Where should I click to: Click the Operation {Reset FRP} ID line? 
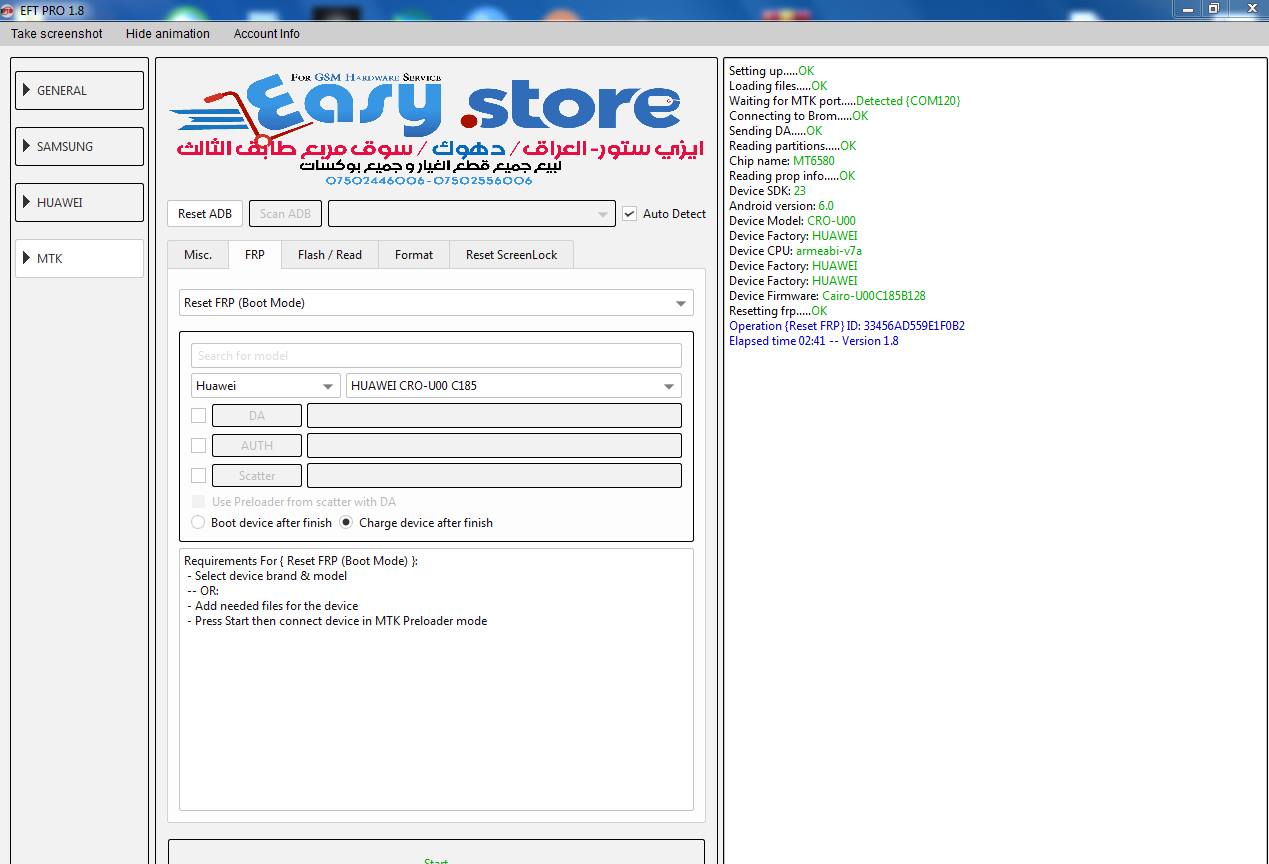click(847, 326)
